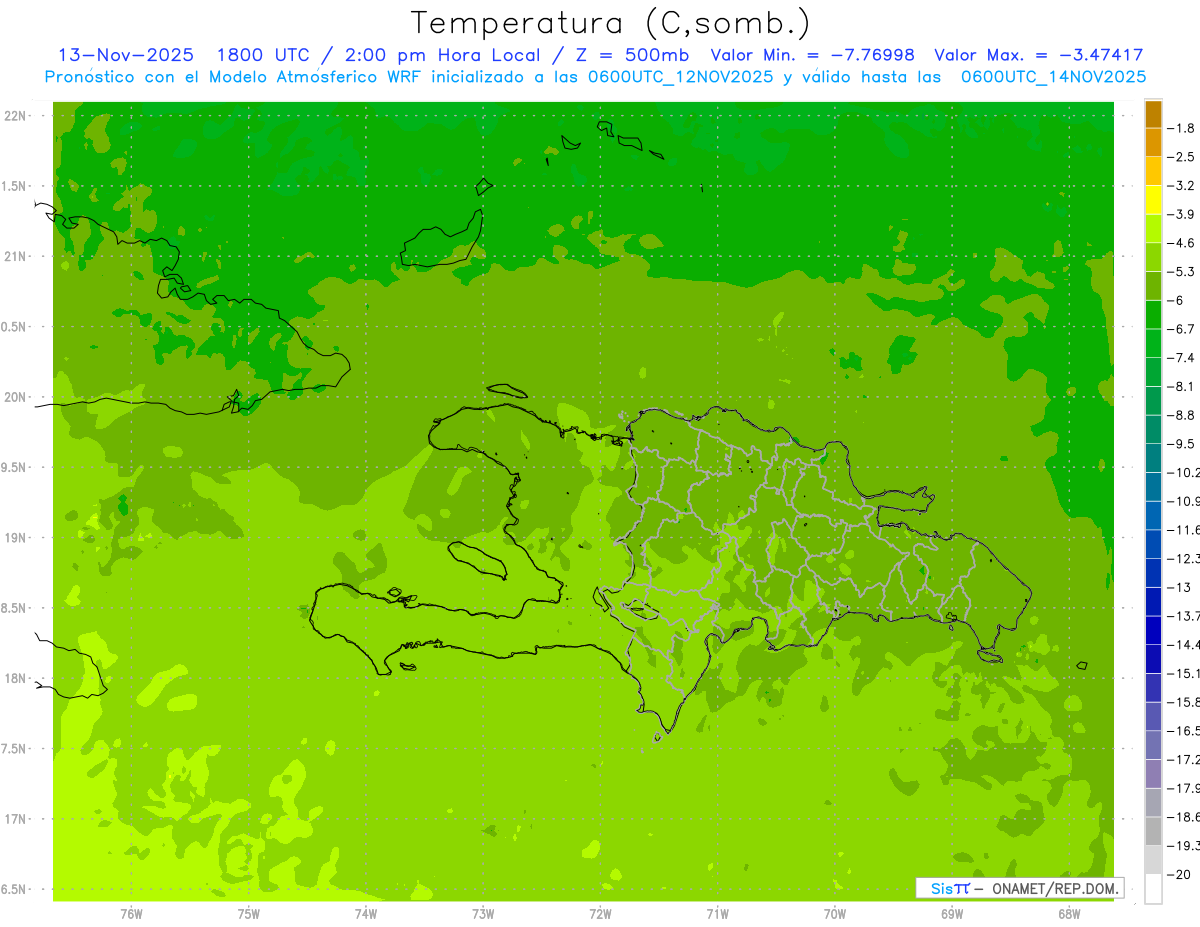This screenshot has height=927, width=1200.
Task: Click the '22N' latitude axis label
Action: pos(14,116)
